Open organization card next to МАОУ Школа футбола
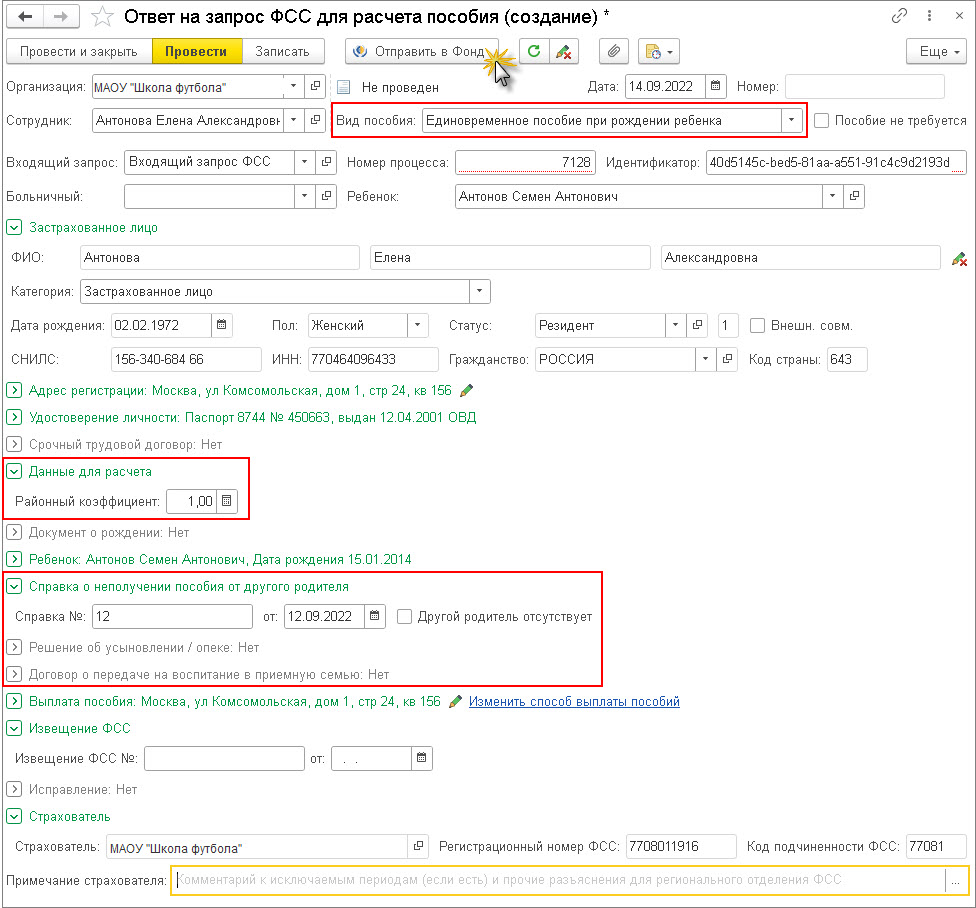Image resolution: width=976 pixels, height=908 pixels. click(316, 86)
